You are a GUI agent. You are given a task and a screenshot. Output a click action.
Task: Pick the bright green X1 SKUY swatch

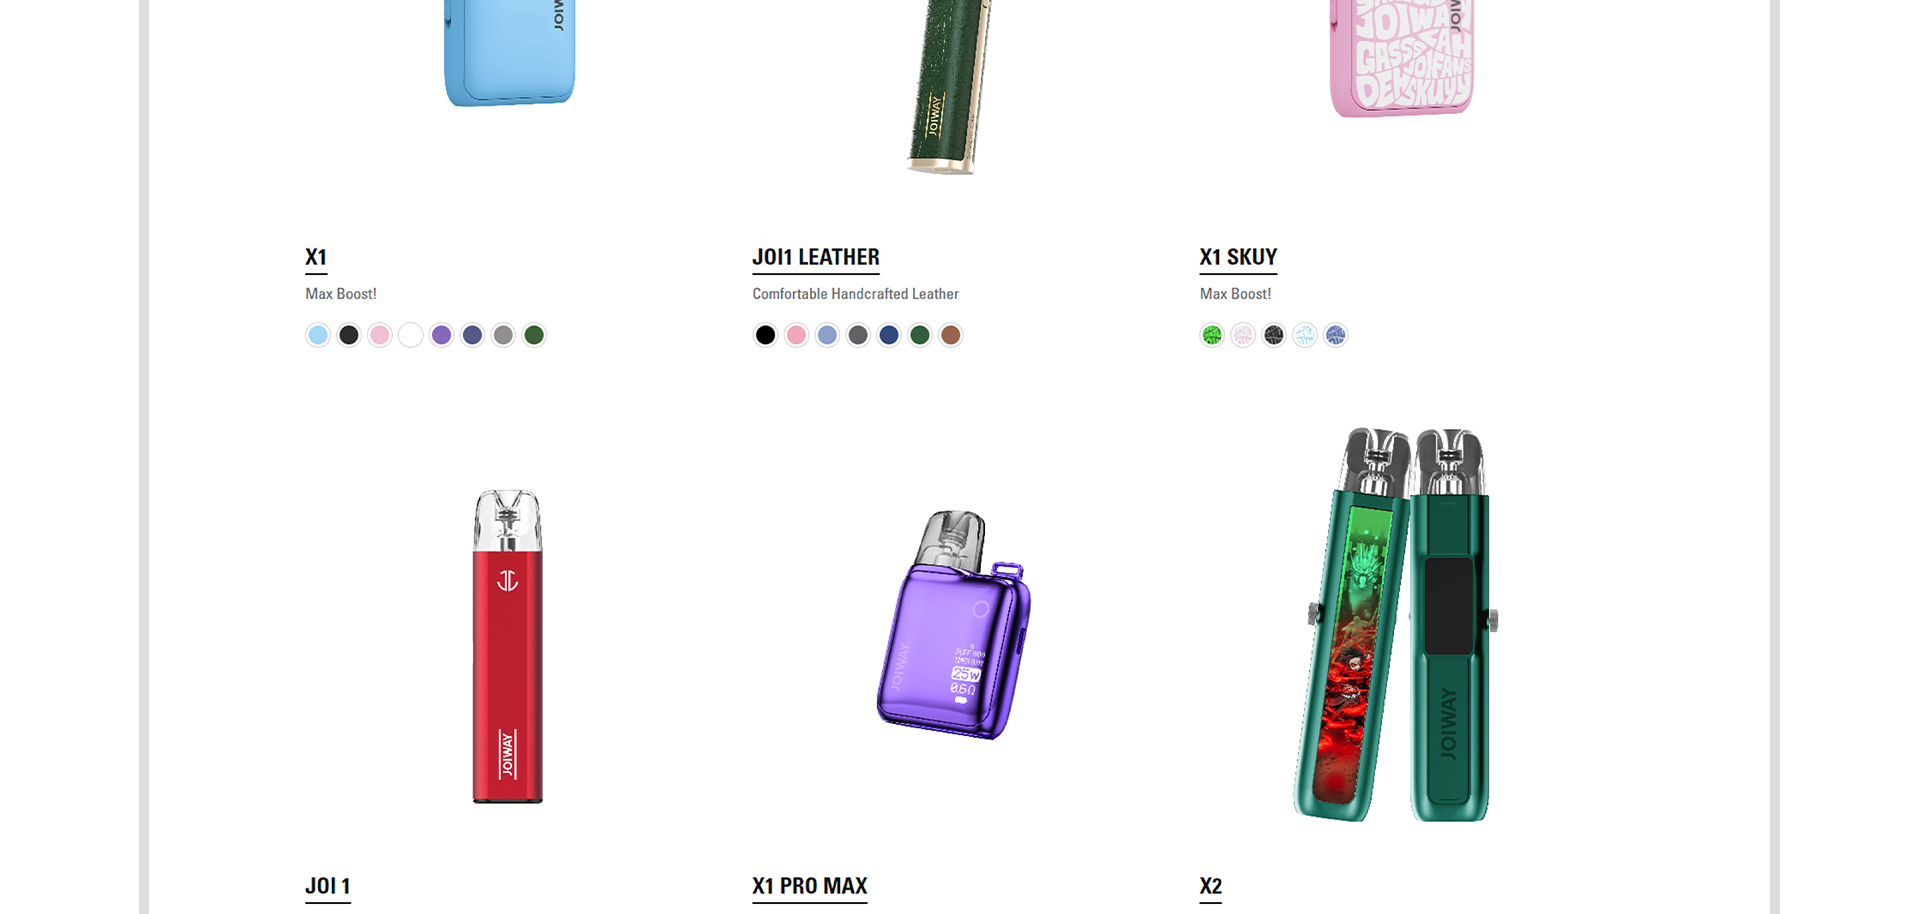point(1212,335)
